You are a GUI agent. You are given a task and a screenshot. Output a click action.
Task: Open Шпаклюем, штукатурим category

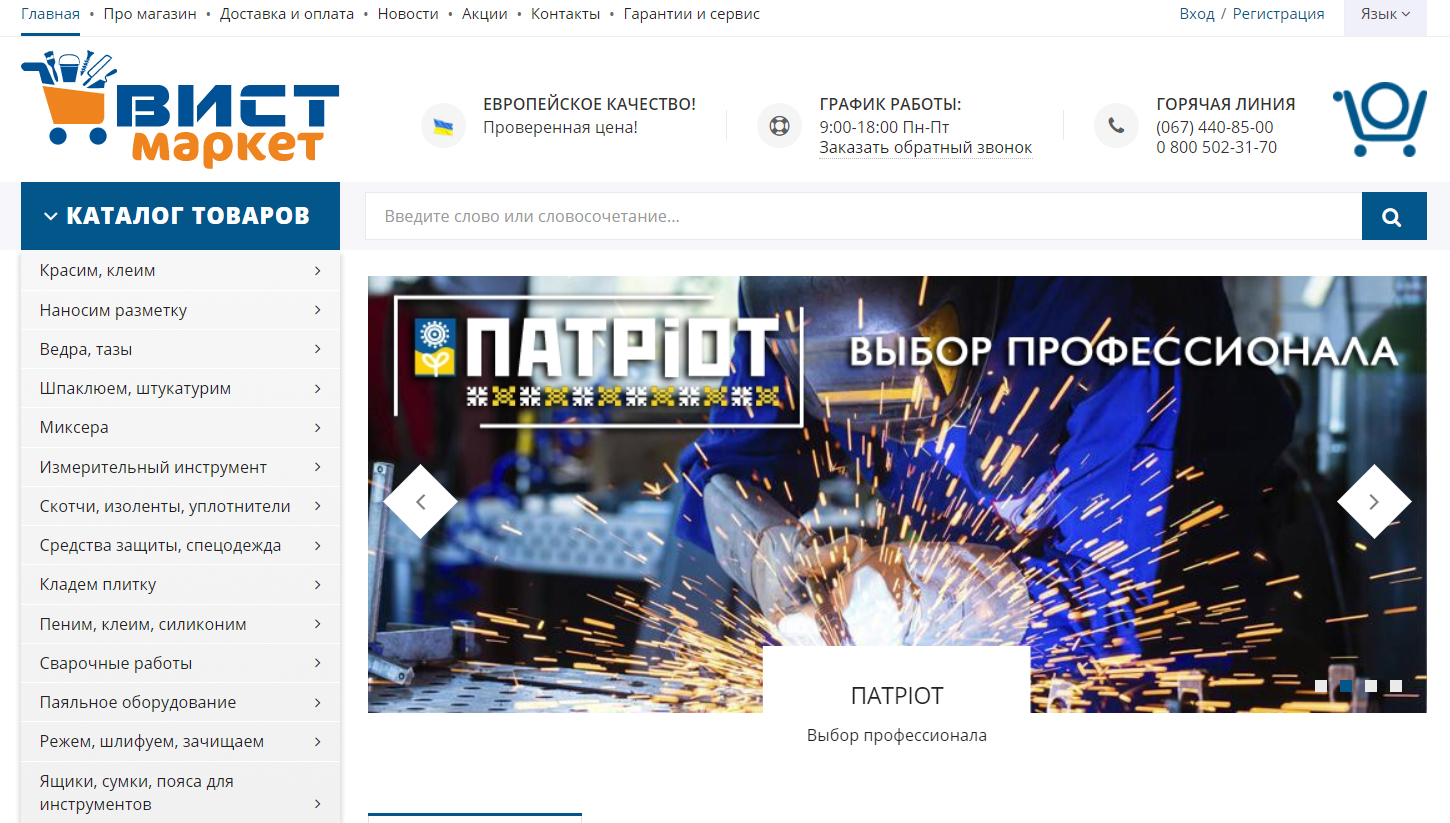(x=135, y=388)
